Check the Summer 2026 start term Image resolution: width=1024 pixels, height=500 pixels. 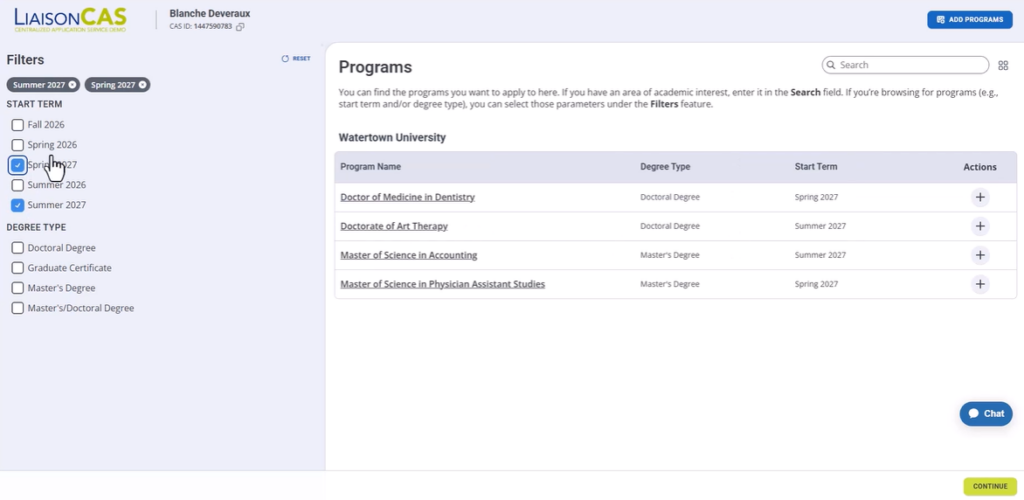coord(18,185)
